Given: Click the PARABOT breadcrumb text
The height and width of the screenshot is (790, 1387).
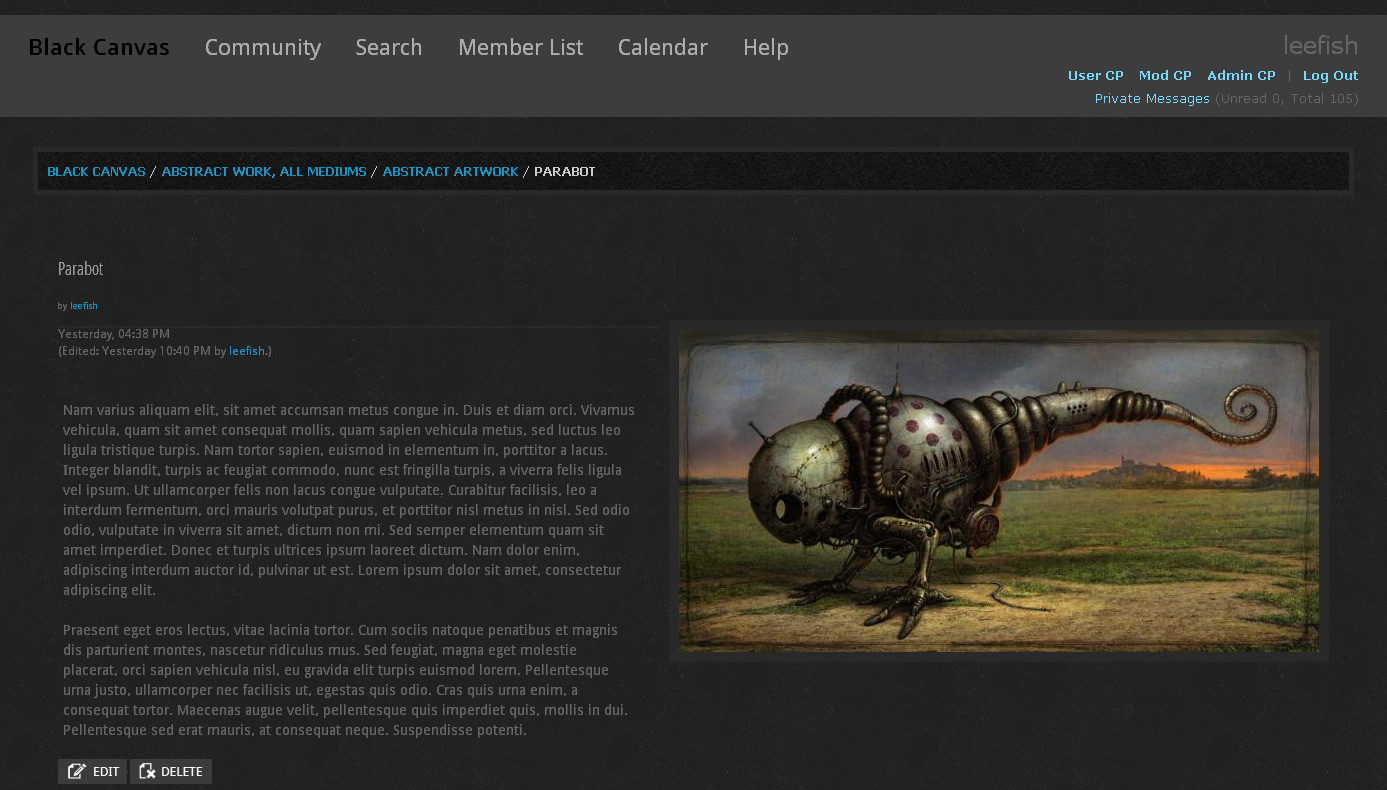Looking at the screenshot, I should [x=565, y=171].
